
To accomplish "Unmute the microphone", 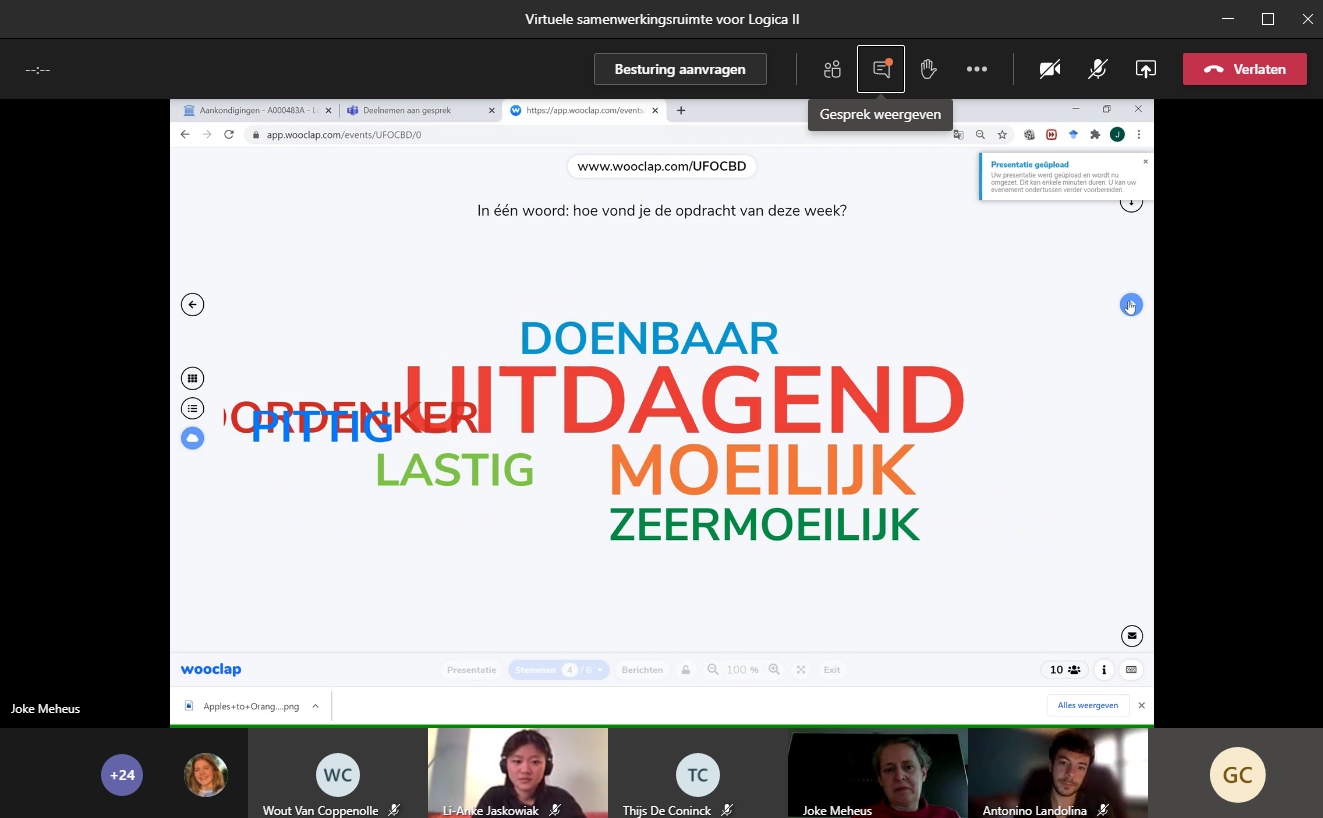I will 1097,69.
